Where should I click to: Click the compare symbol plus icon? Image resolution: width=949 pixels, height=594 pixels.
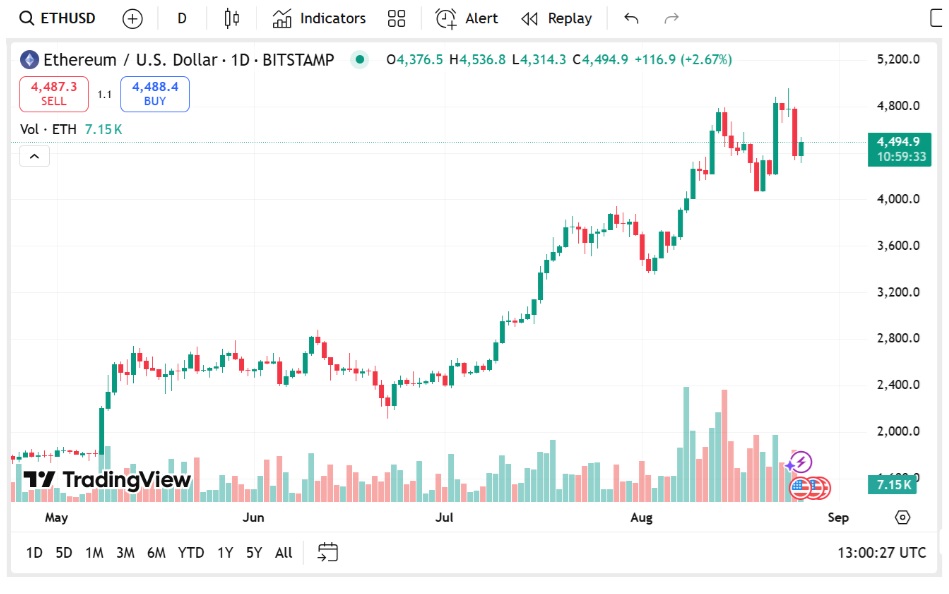131,18
